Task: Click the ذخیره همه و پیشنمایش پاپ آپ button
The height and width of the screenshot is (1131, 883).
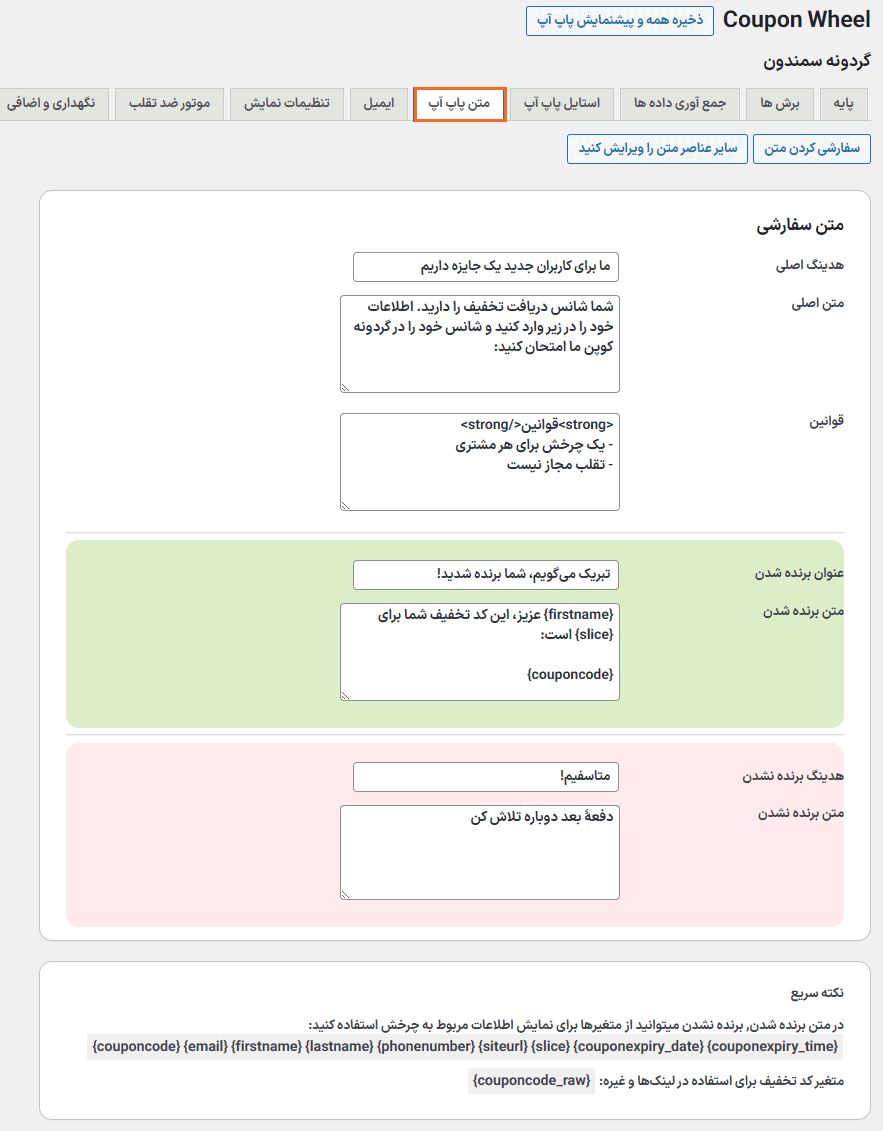Action: [x=620, y=21]
